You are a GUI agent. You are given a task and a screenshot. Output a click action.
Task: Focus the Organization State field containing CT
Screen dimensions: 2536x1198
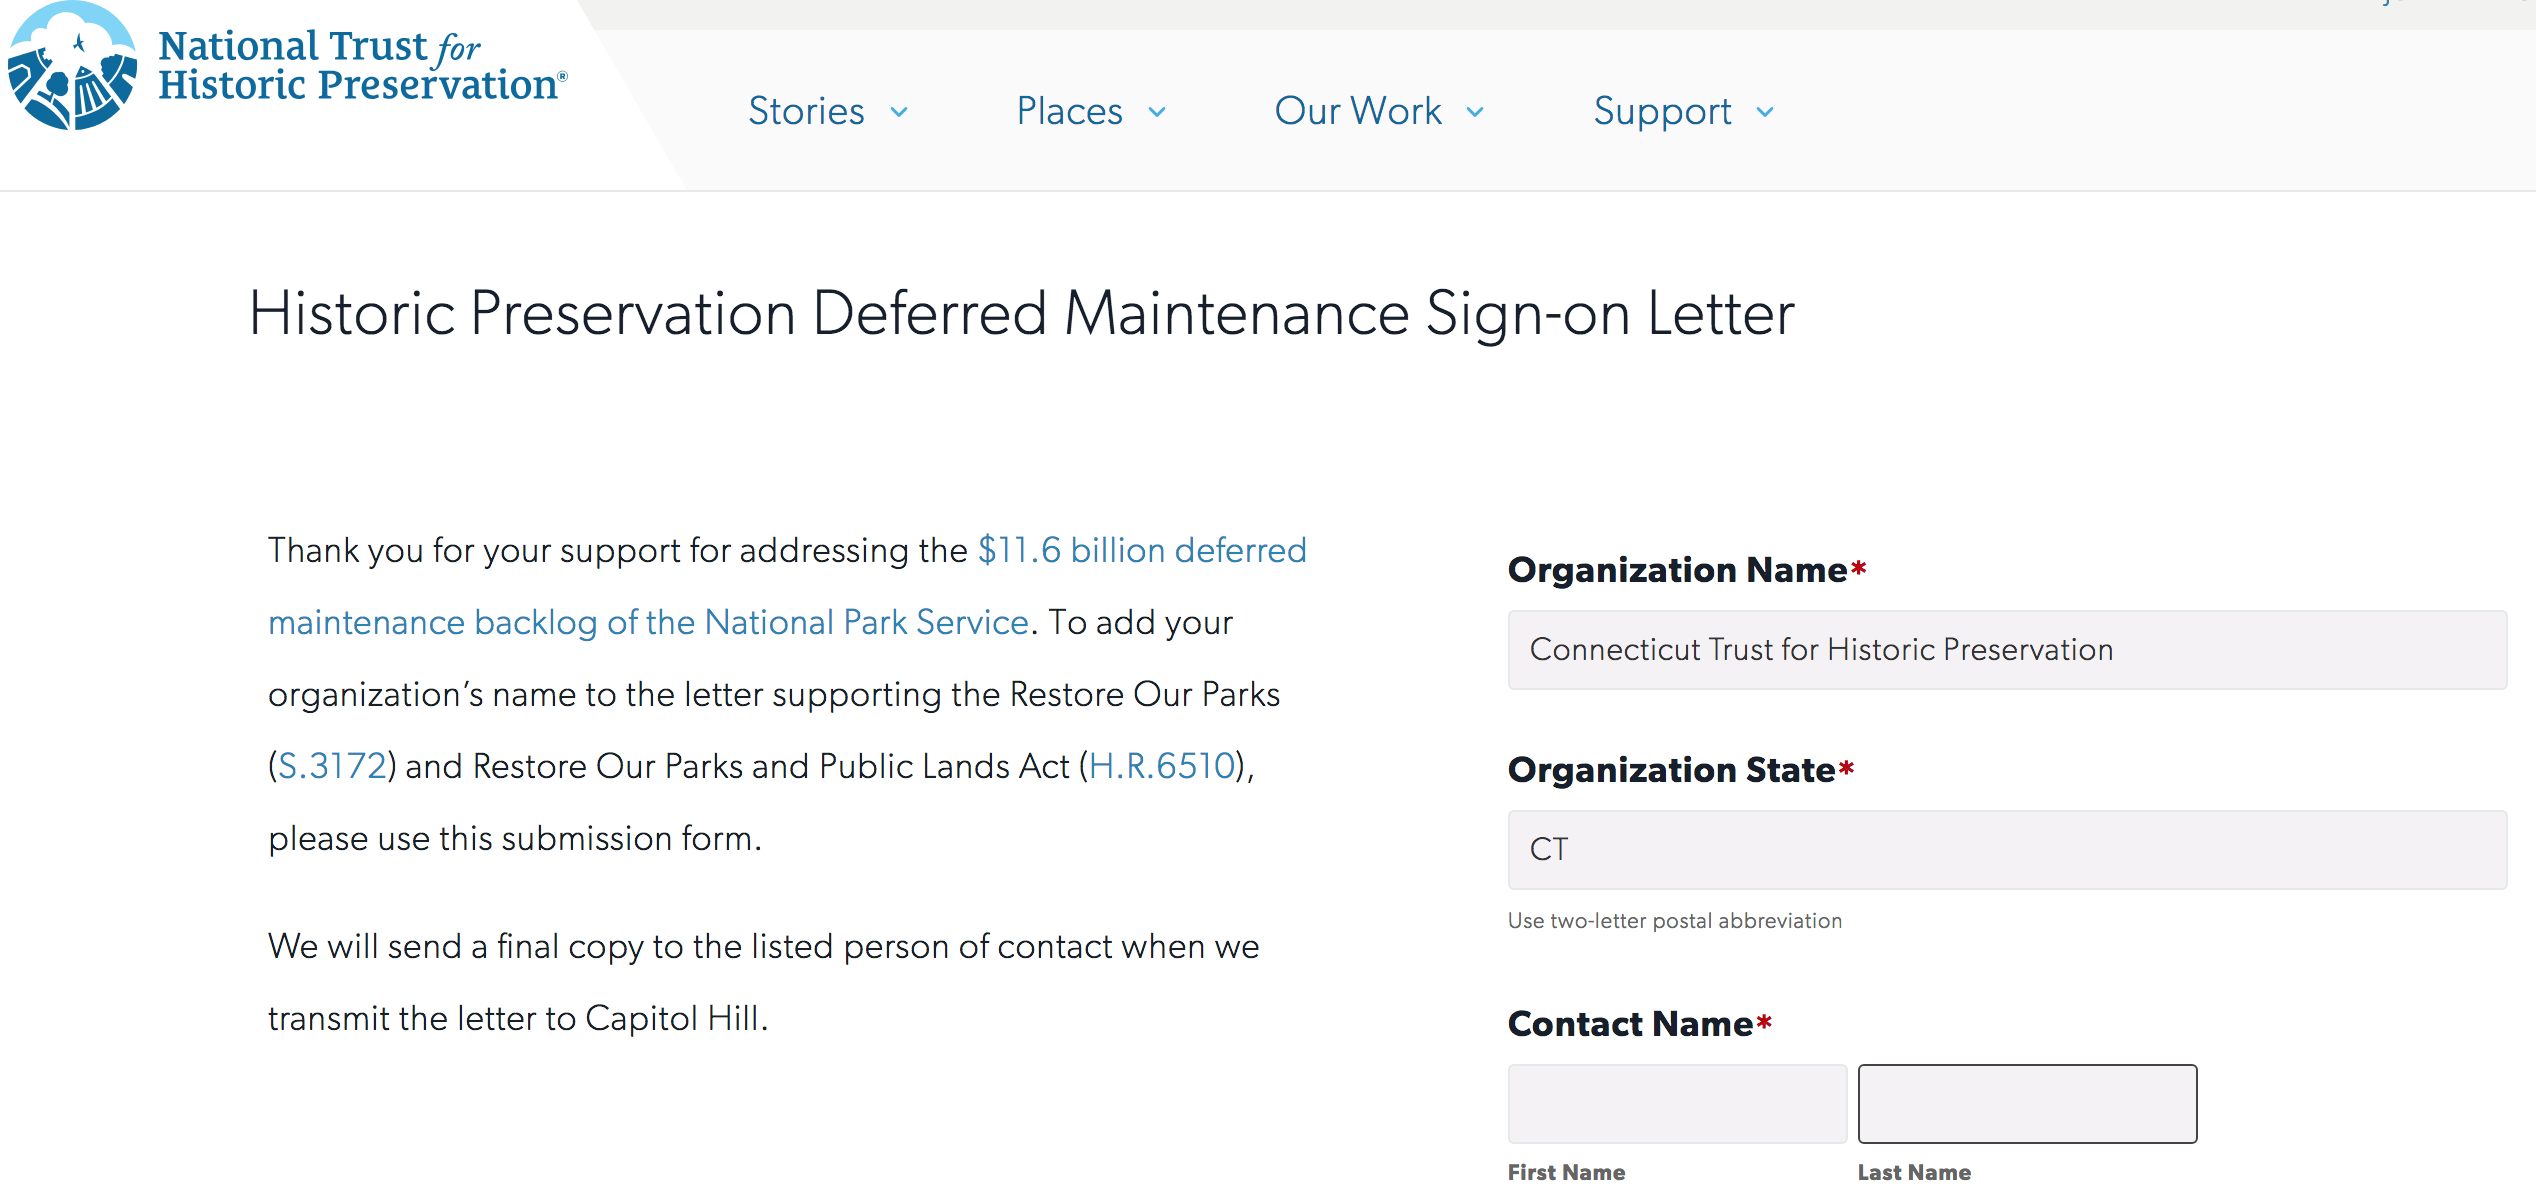coord(2007,850)
